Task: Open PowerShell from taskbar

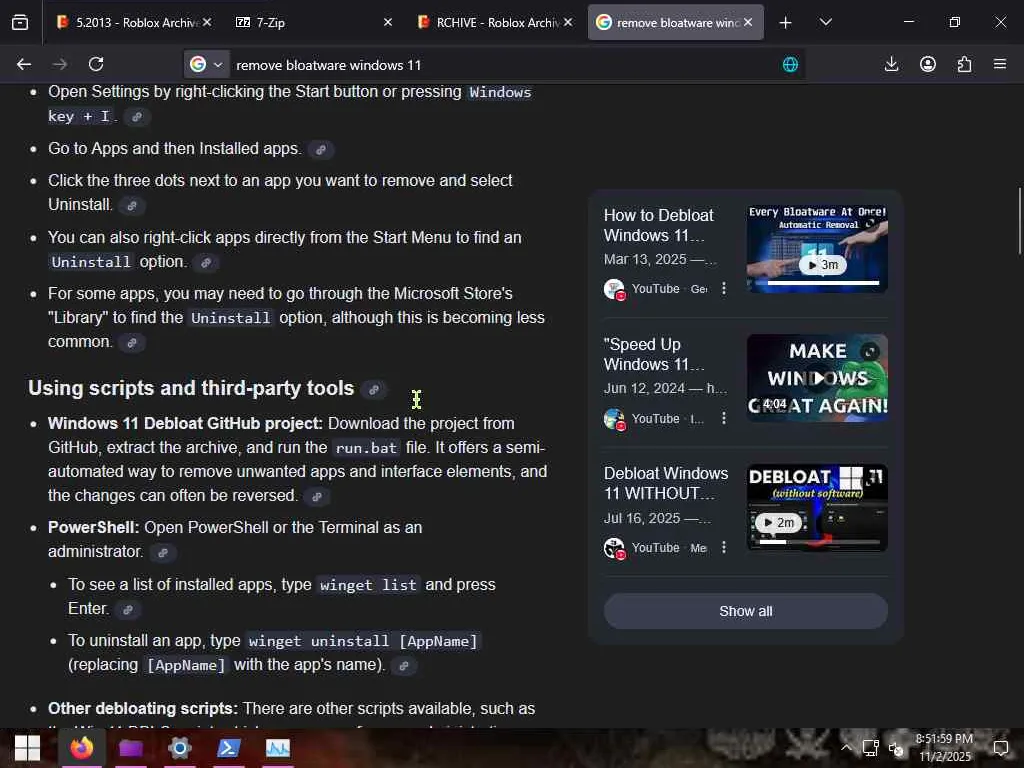Action: 229,748
